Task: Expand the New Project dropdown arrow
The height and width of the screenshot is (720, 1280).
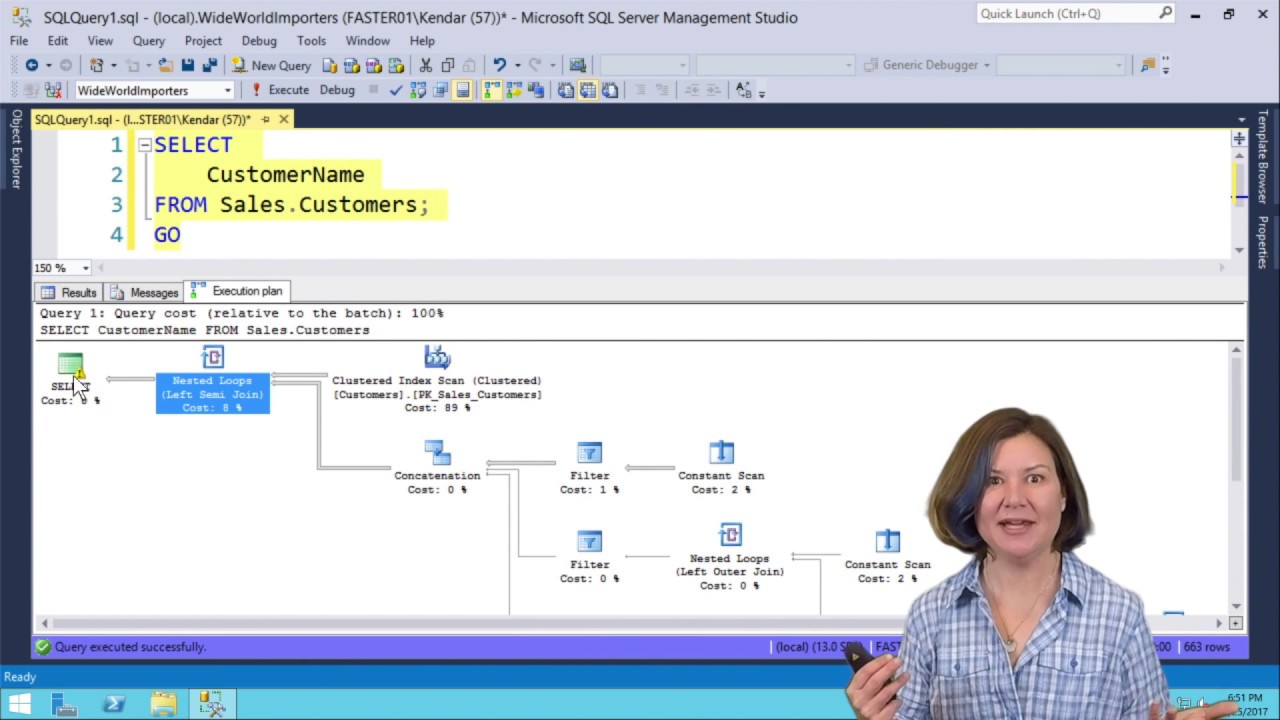Action: tap(113, 65)
